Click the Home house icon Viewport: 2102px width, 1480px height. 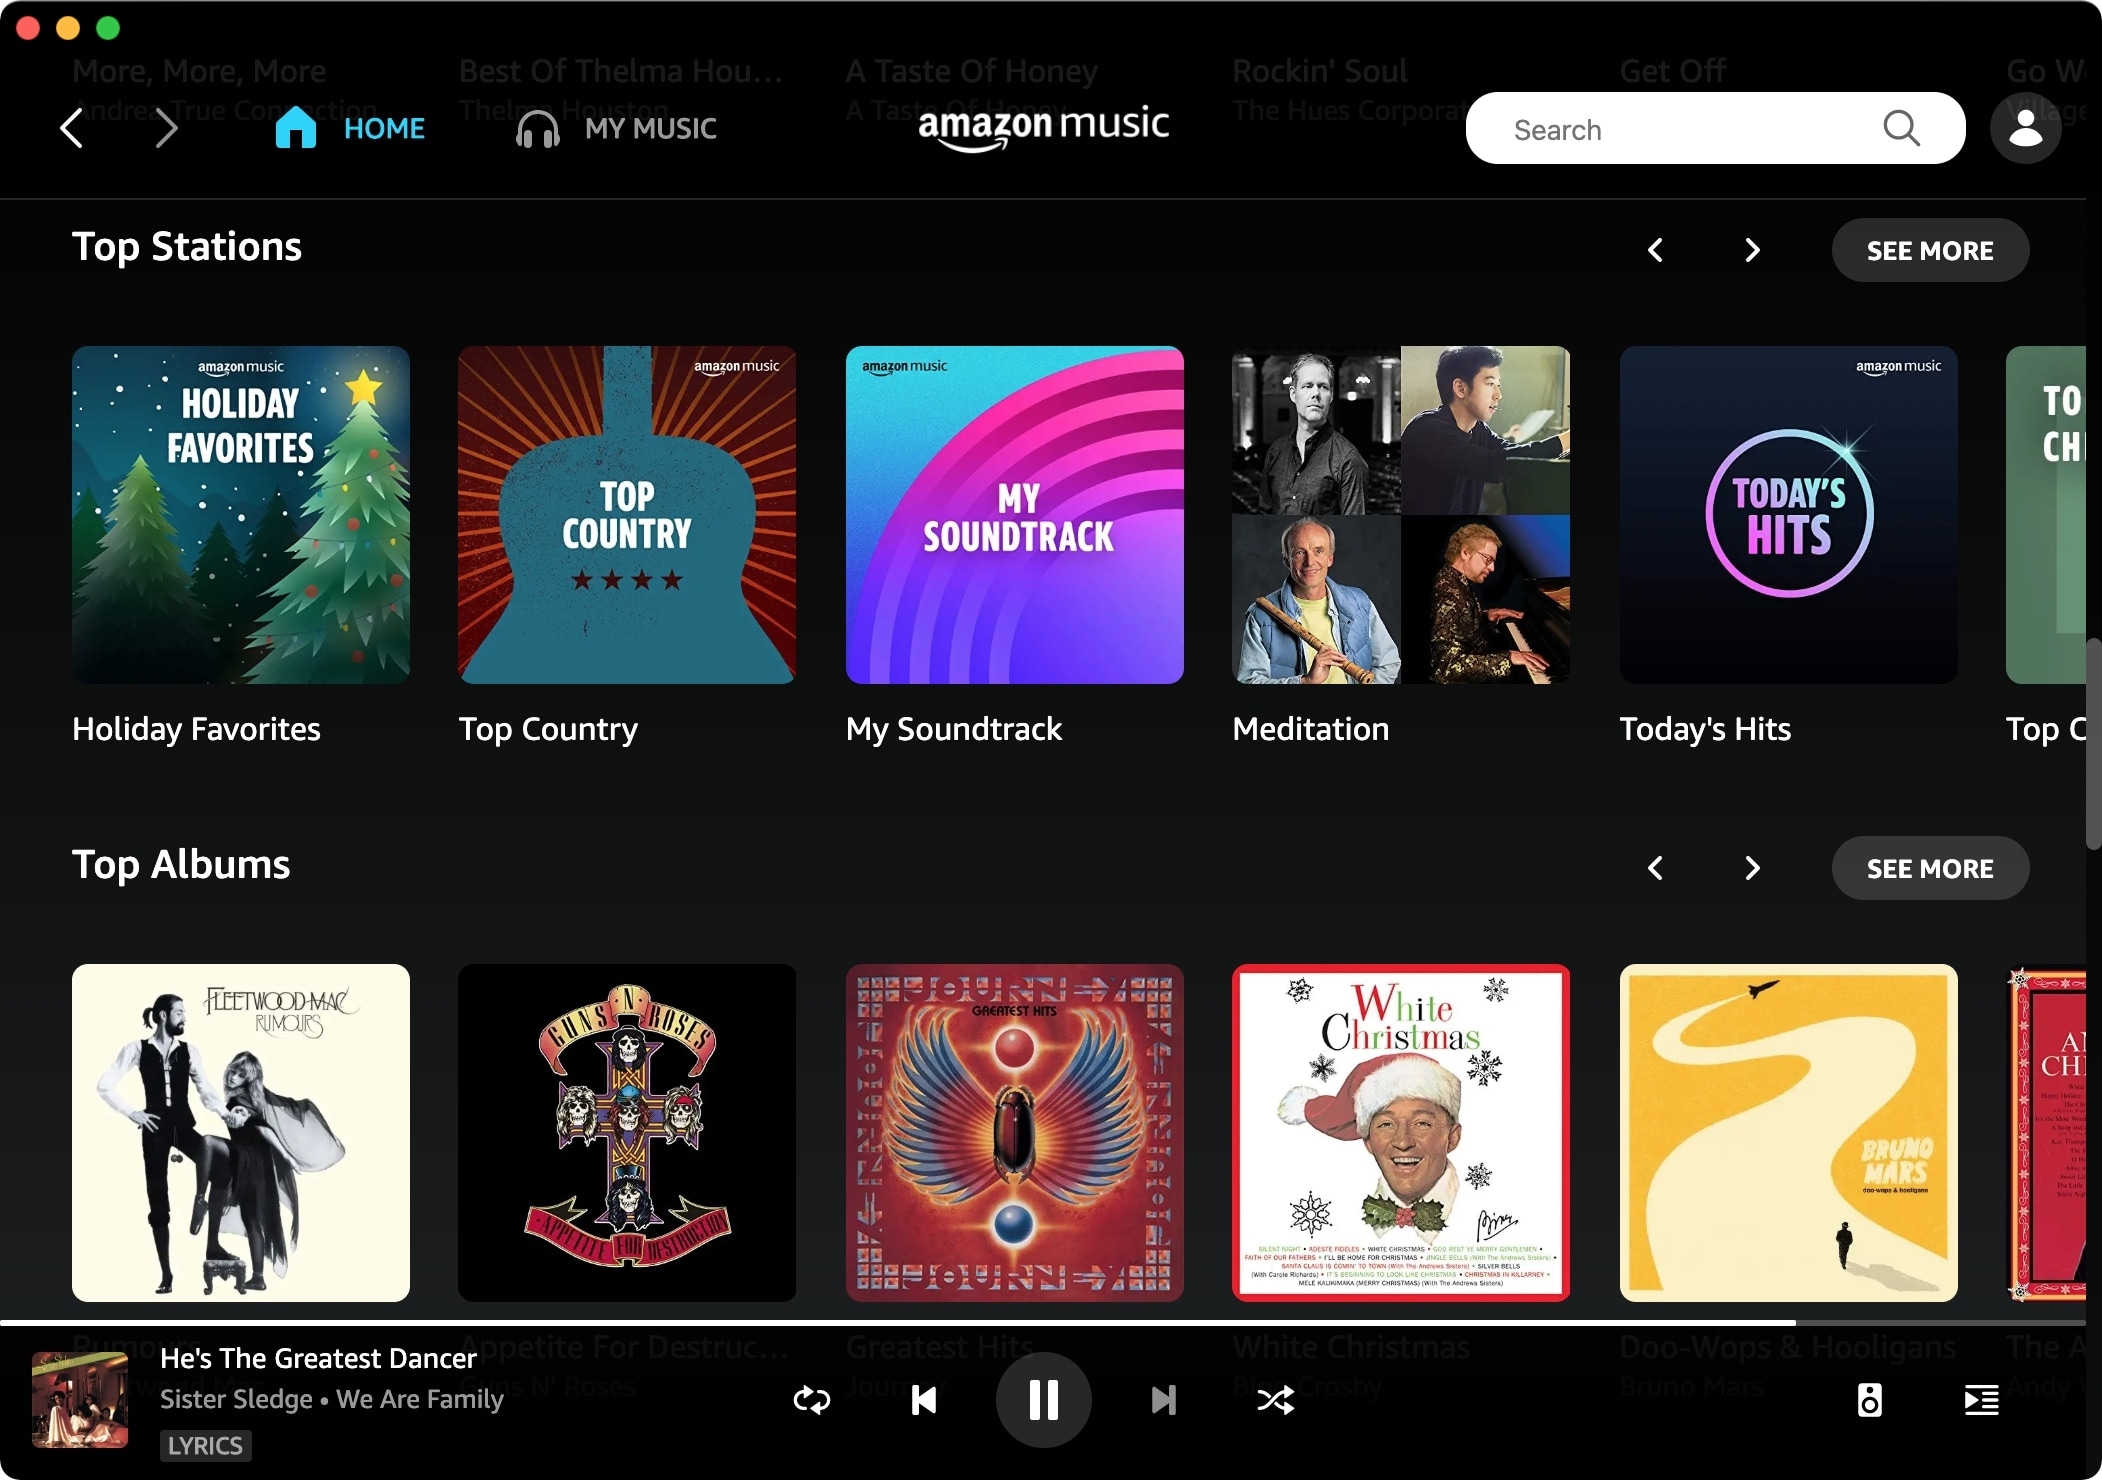point(296,128)
